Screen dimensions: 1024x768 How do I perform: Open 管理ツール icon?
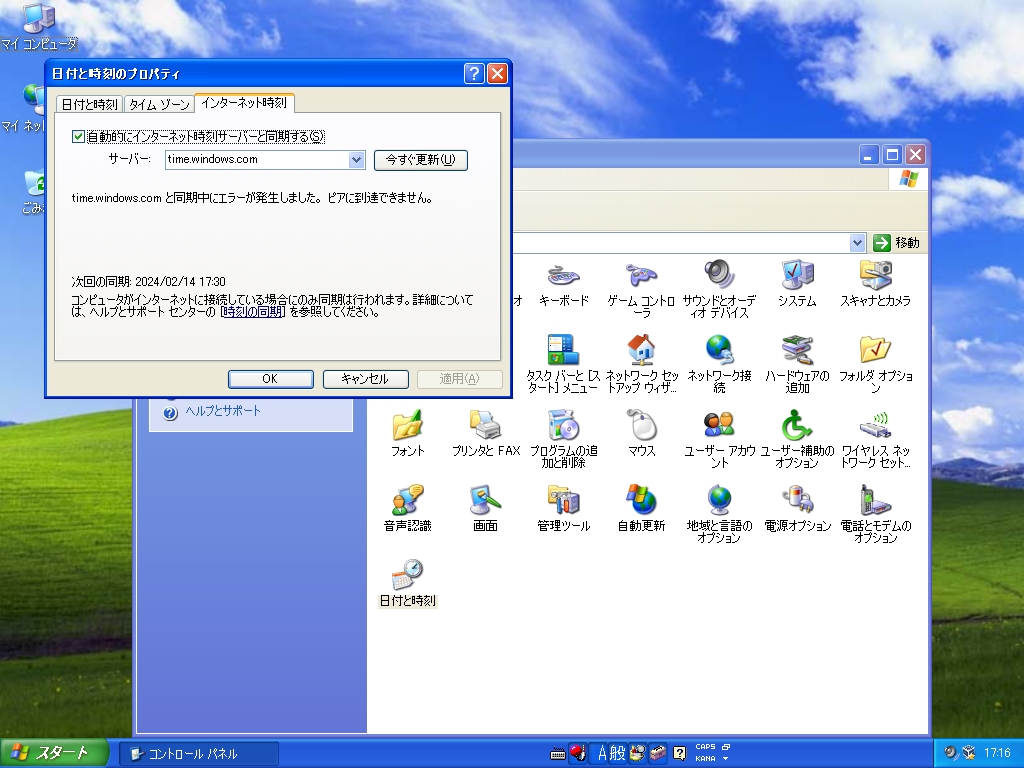pos(563,510)
